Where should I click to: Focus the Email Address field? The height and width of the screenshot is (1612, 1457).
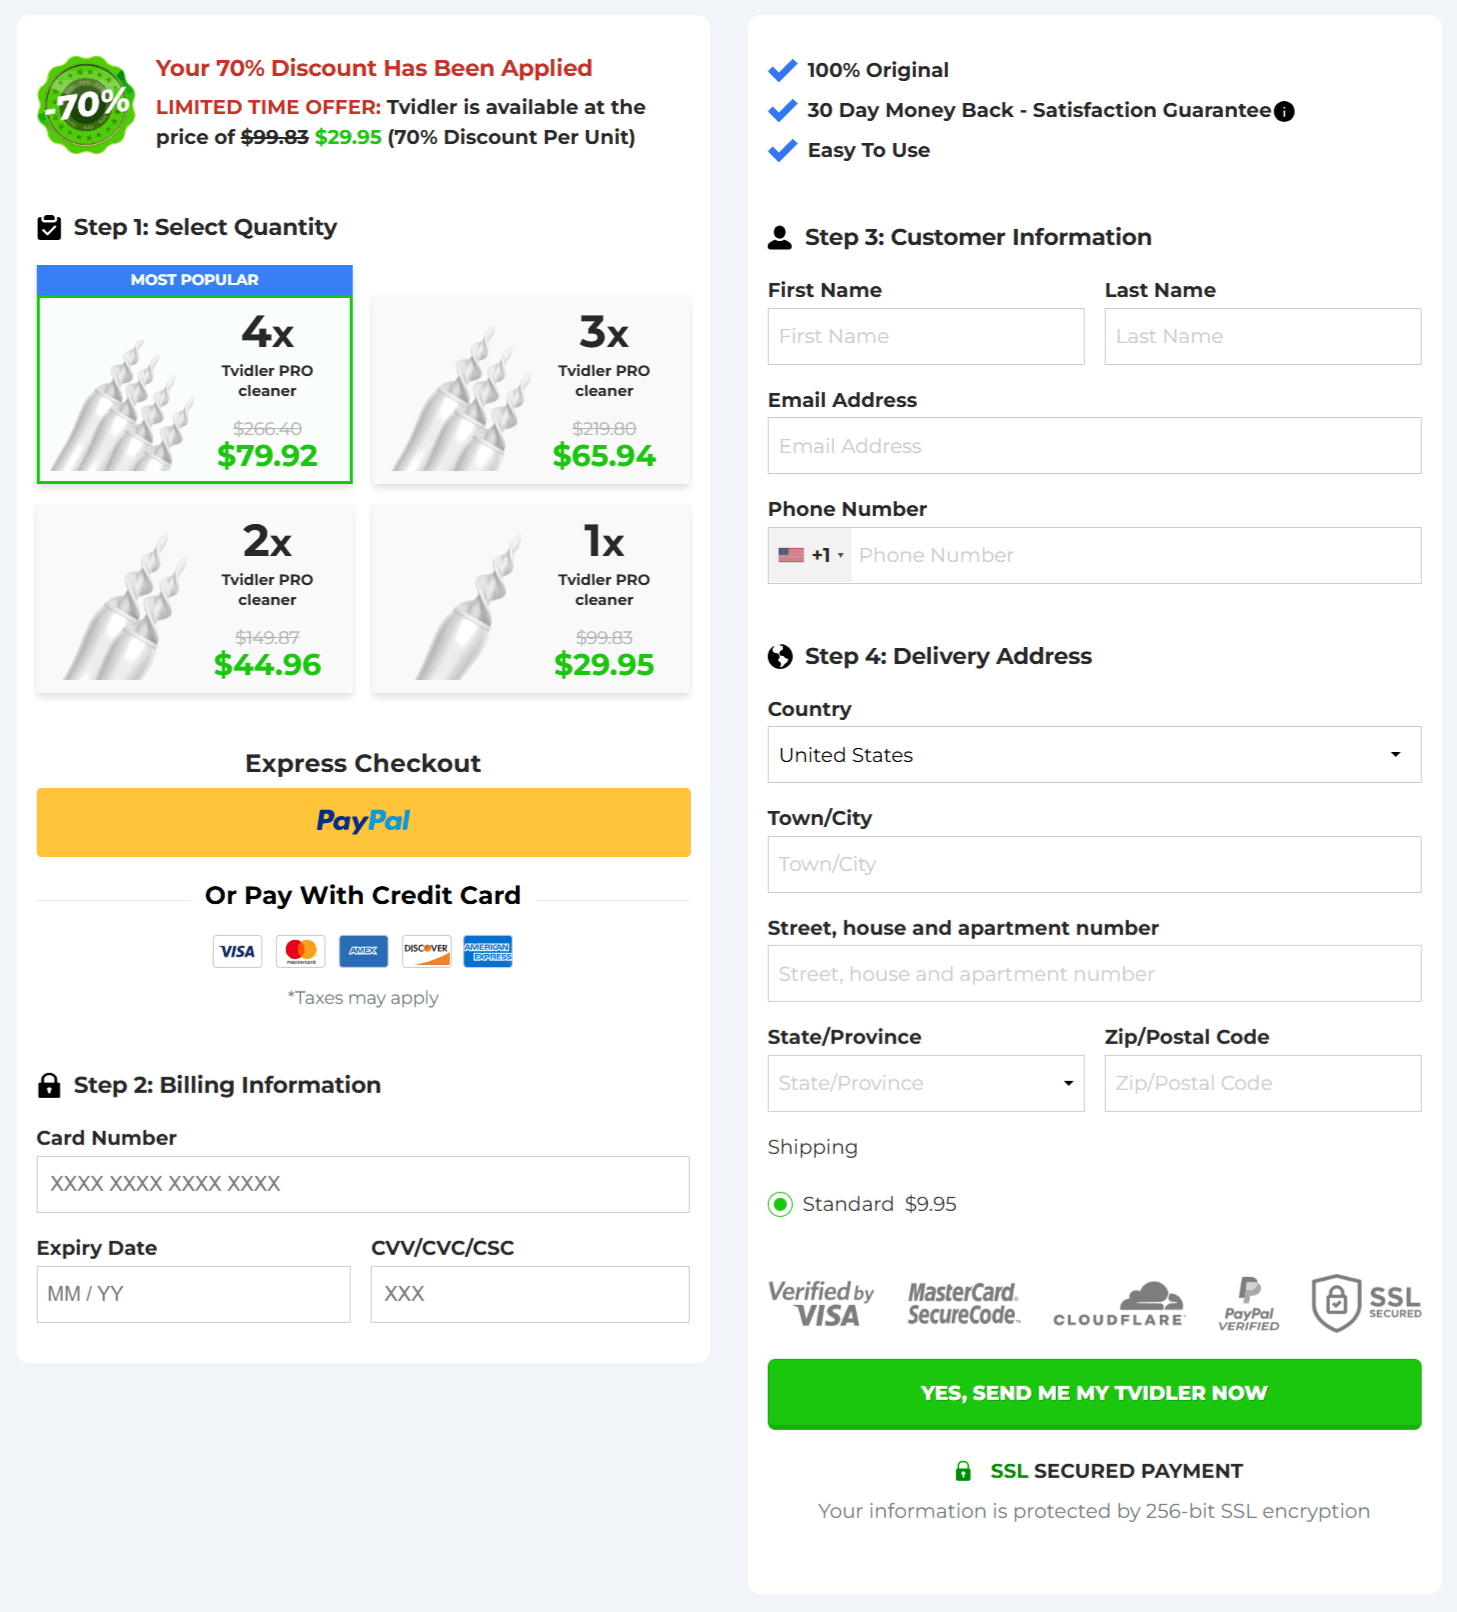(1093, 446)
